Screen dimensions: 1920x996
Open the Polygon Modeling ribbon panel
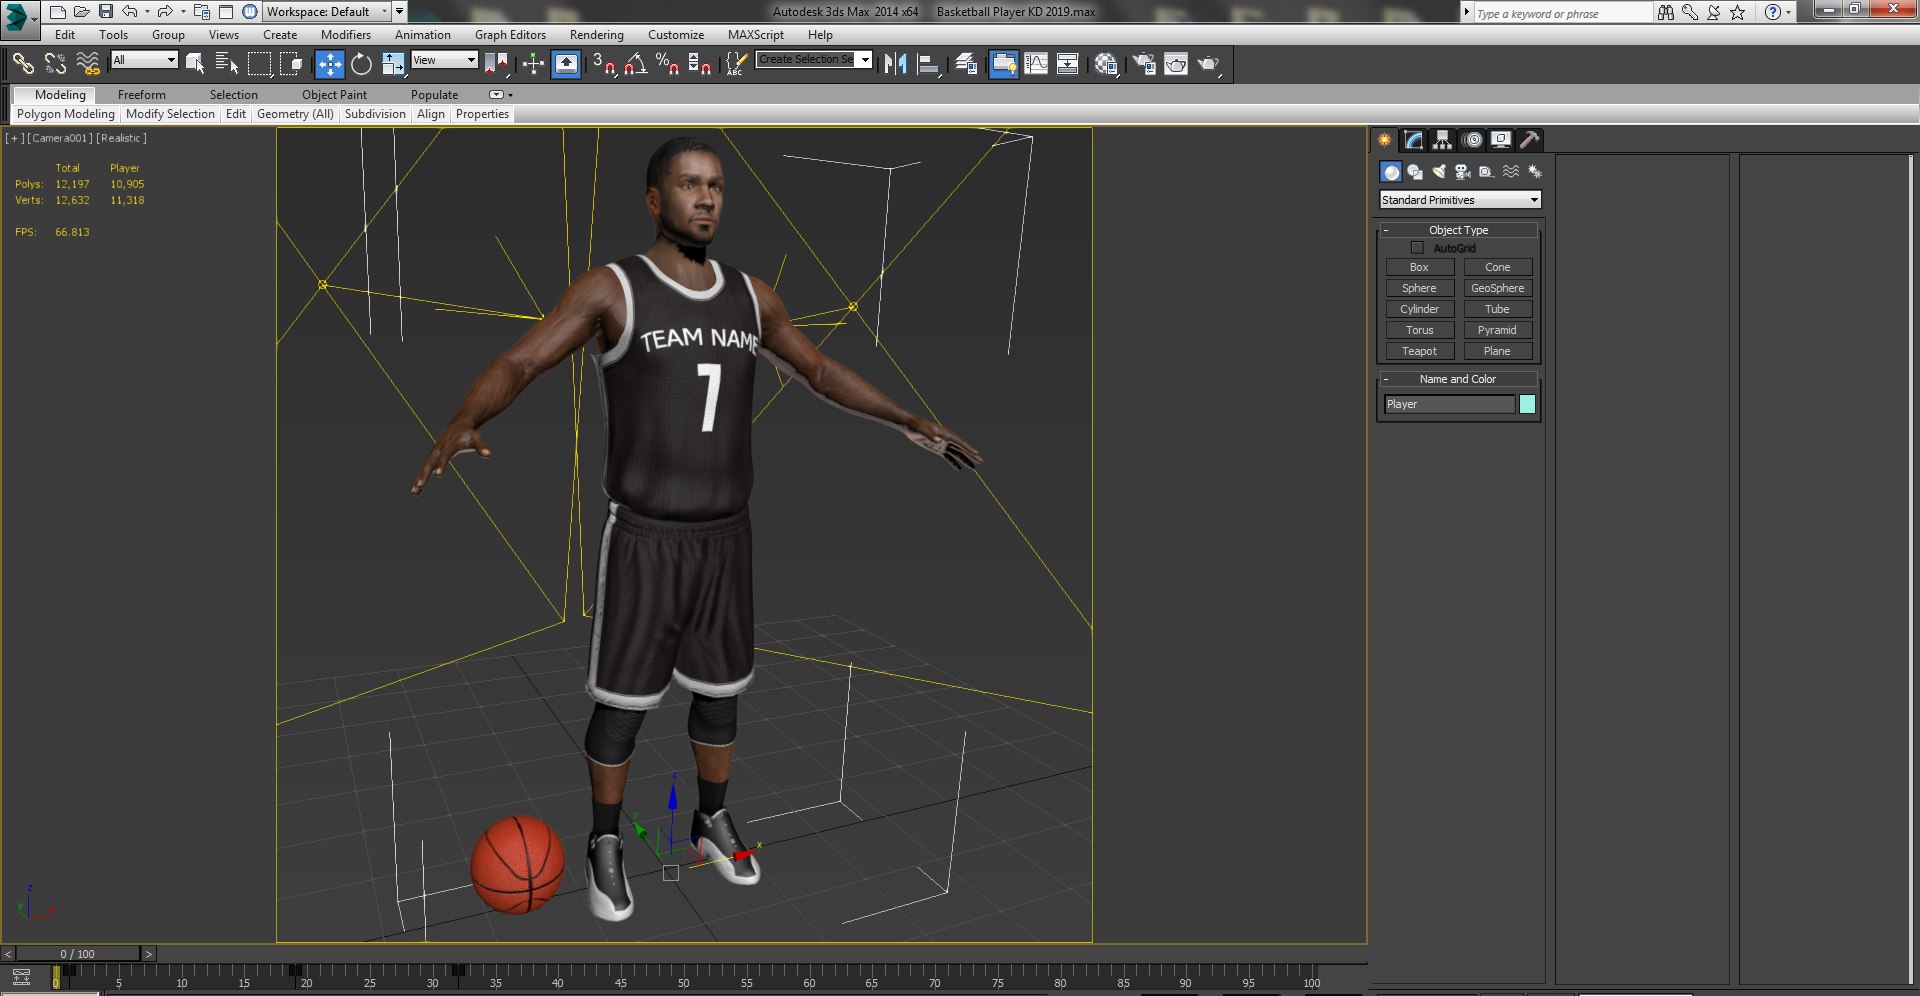coord(66,114)
